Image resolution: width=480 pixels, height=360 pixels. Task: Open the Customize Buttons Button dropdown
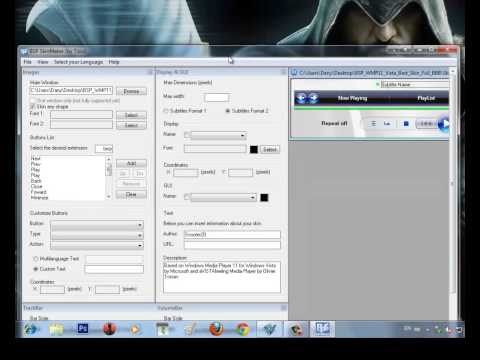(x=97, y=225)
